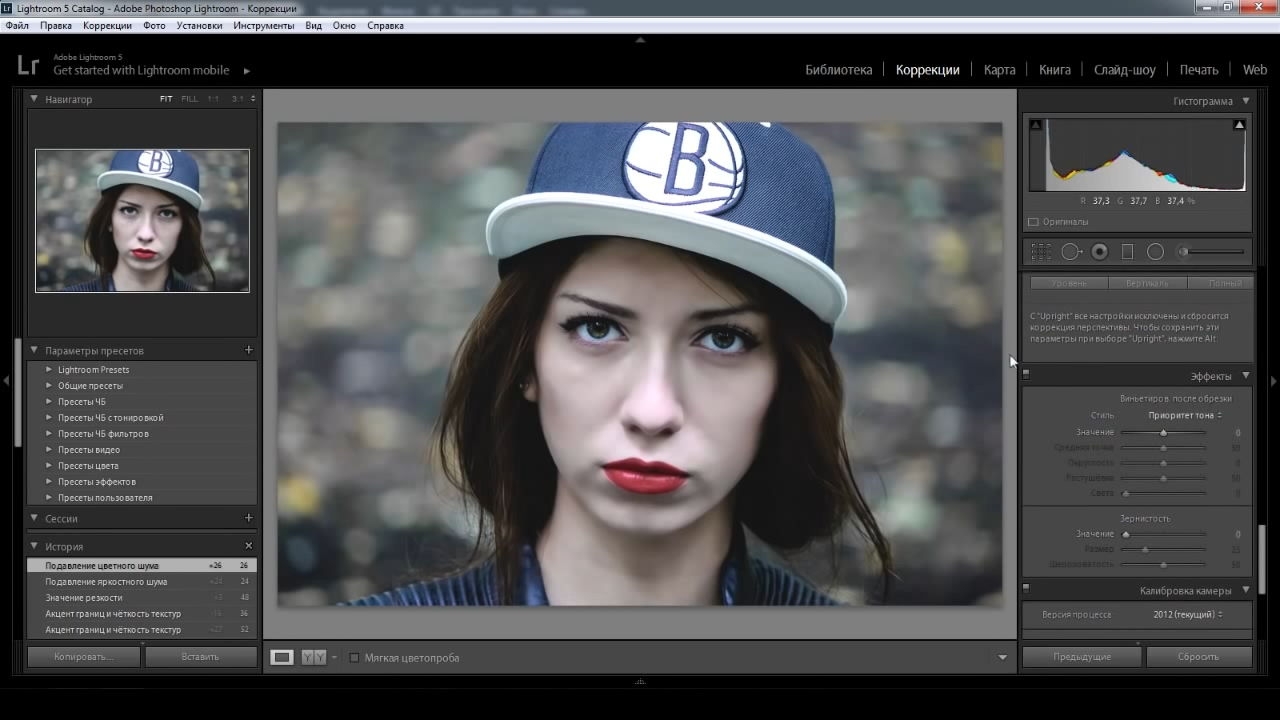Open toolbar options triangle menu

point(1002,657)
